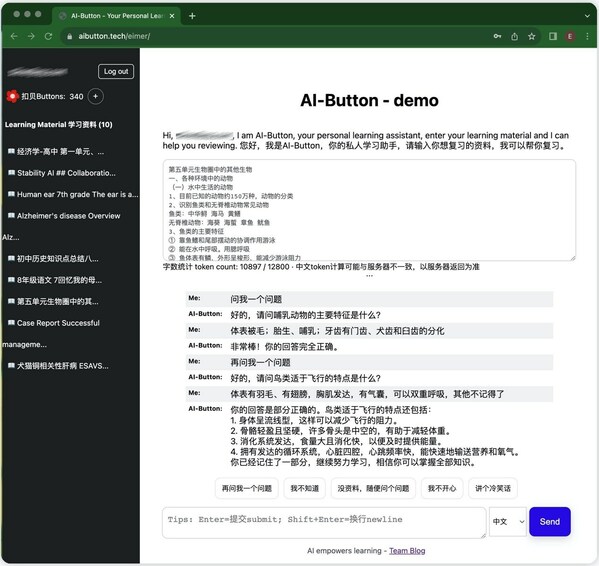Viewport: 599px width, 566px height.
Task: Click the Learning Material 学习资料 (10) heading
Action: pyautogui.click(x=58, y=125)
